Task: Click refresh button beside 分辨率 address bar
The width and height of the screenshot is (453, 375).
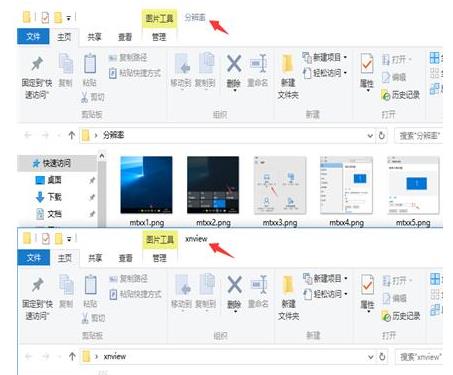Action: (x=382, y=135)
